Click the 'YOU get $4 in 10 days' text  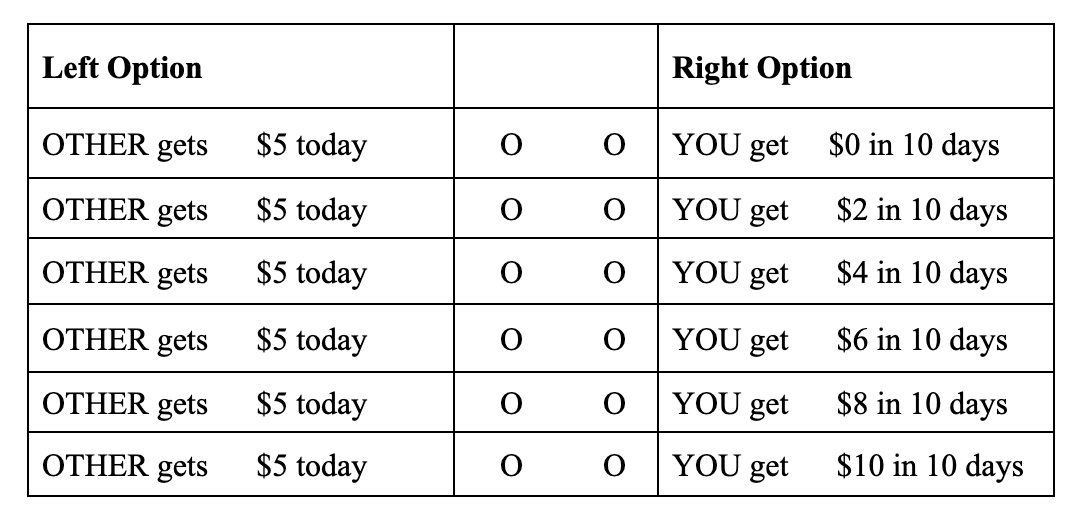[840, 274]
